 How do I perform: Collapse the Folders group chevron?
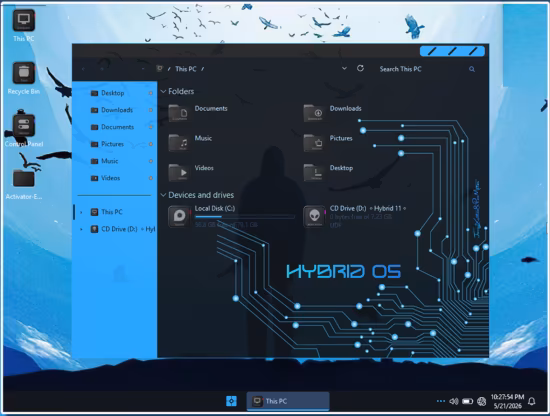[x=163, y=92]
